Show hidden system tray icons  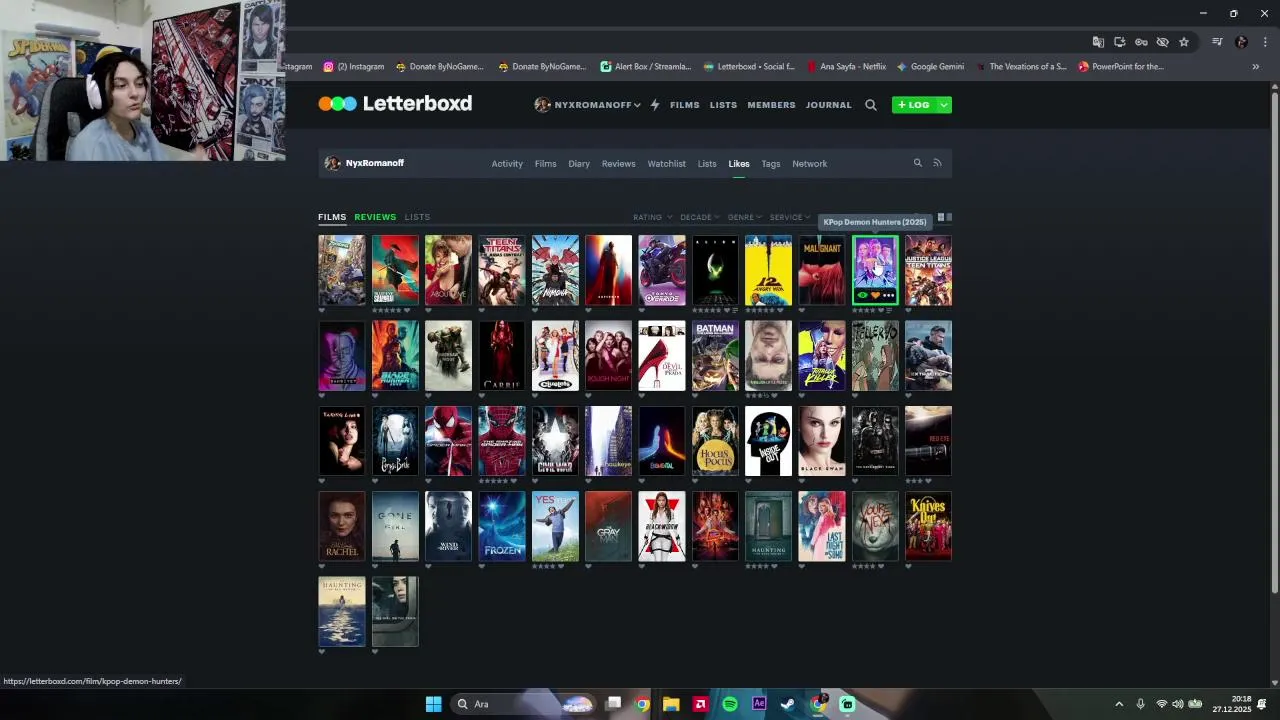(1119, 704)
